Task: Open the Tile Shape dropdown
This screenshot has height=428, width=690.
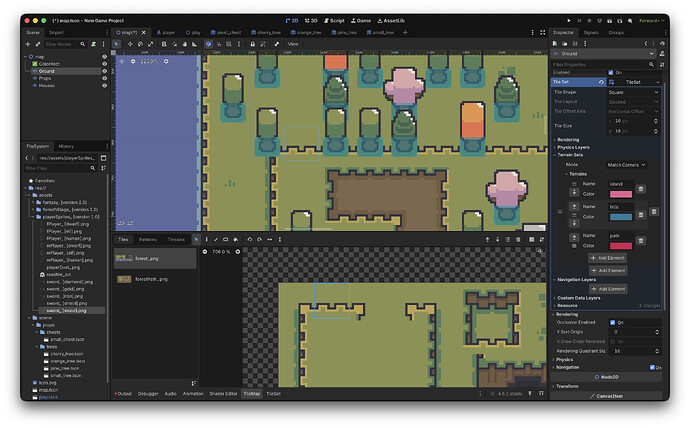Action: (633, 92)
